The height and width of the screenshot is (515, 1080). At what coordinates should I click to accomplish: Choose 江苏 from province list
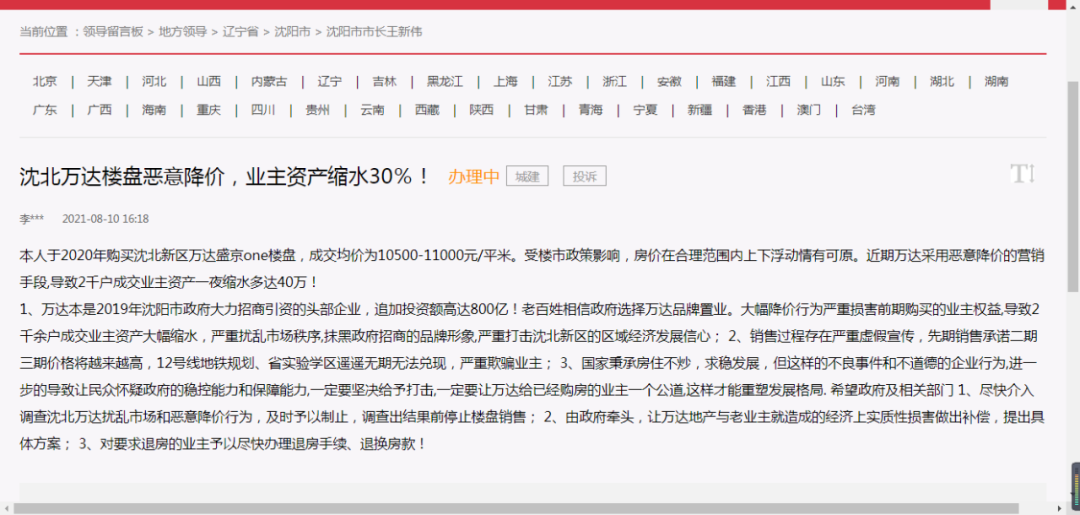point(560,81)
